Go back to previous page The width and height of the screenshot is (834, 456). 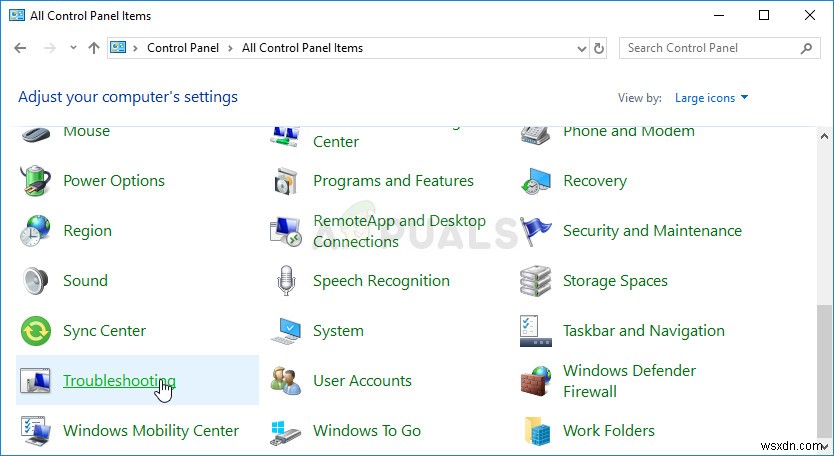click(x=20, y=48)
